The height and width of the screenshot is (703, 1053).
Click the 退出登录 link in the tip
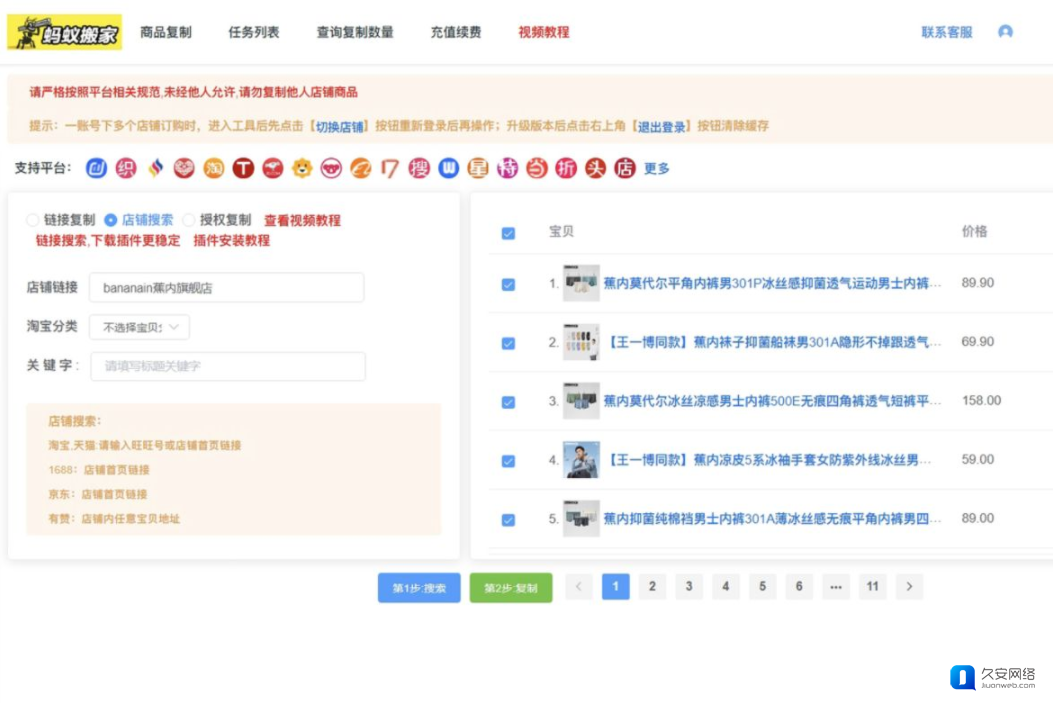click(x=661, y=126)
